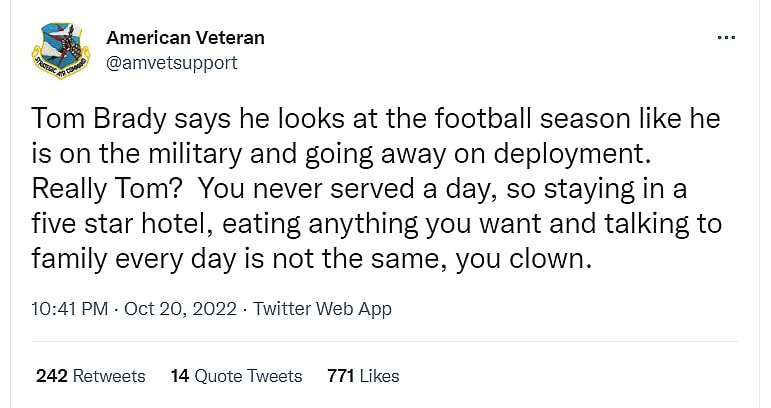View the 242 Retweets list

pos(90,376)
